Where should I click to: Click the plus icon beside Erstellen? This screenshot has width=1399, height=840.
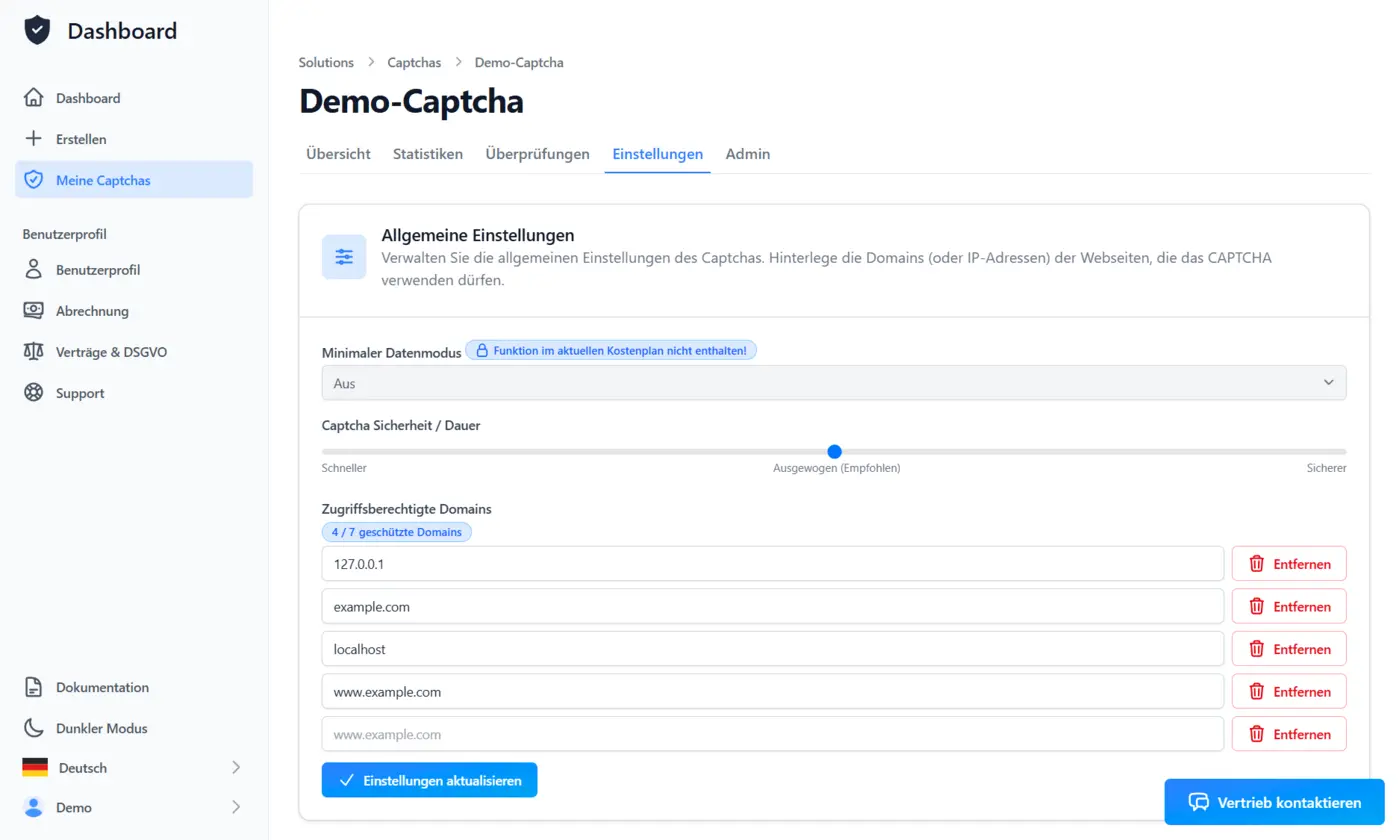[x=34, y=139]
